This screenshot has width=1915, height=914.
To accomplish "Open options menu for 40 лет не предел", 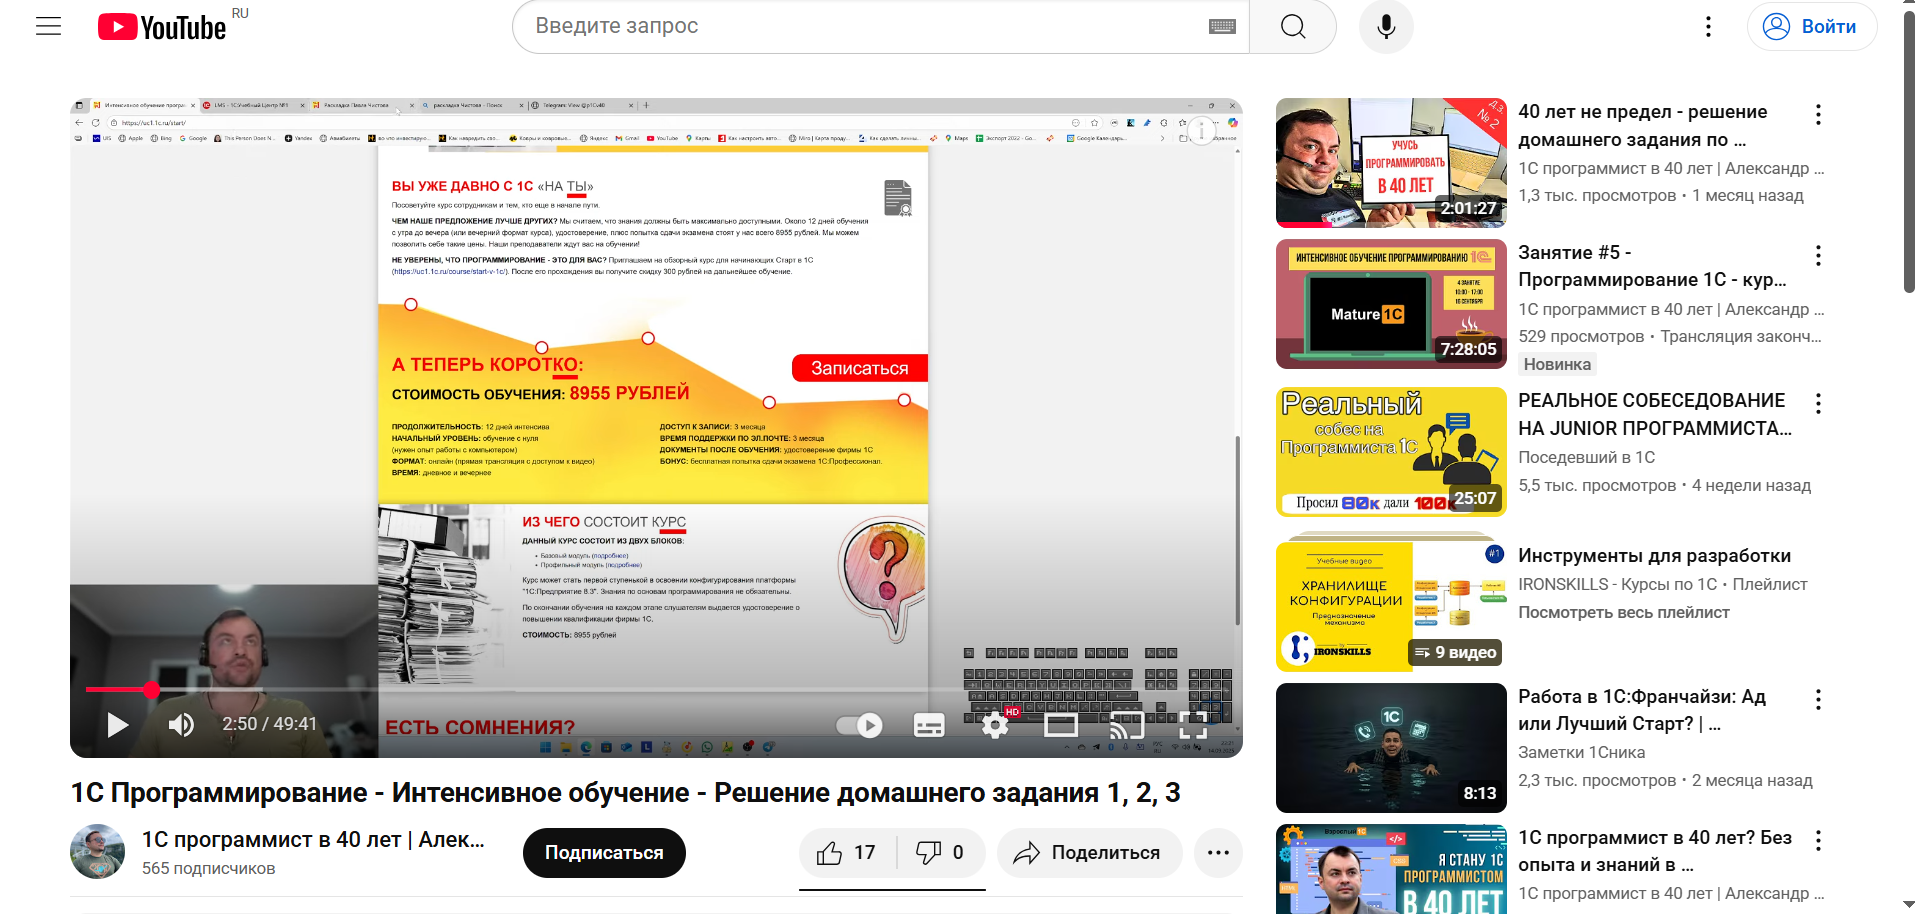I will [x=1818, y=115].
